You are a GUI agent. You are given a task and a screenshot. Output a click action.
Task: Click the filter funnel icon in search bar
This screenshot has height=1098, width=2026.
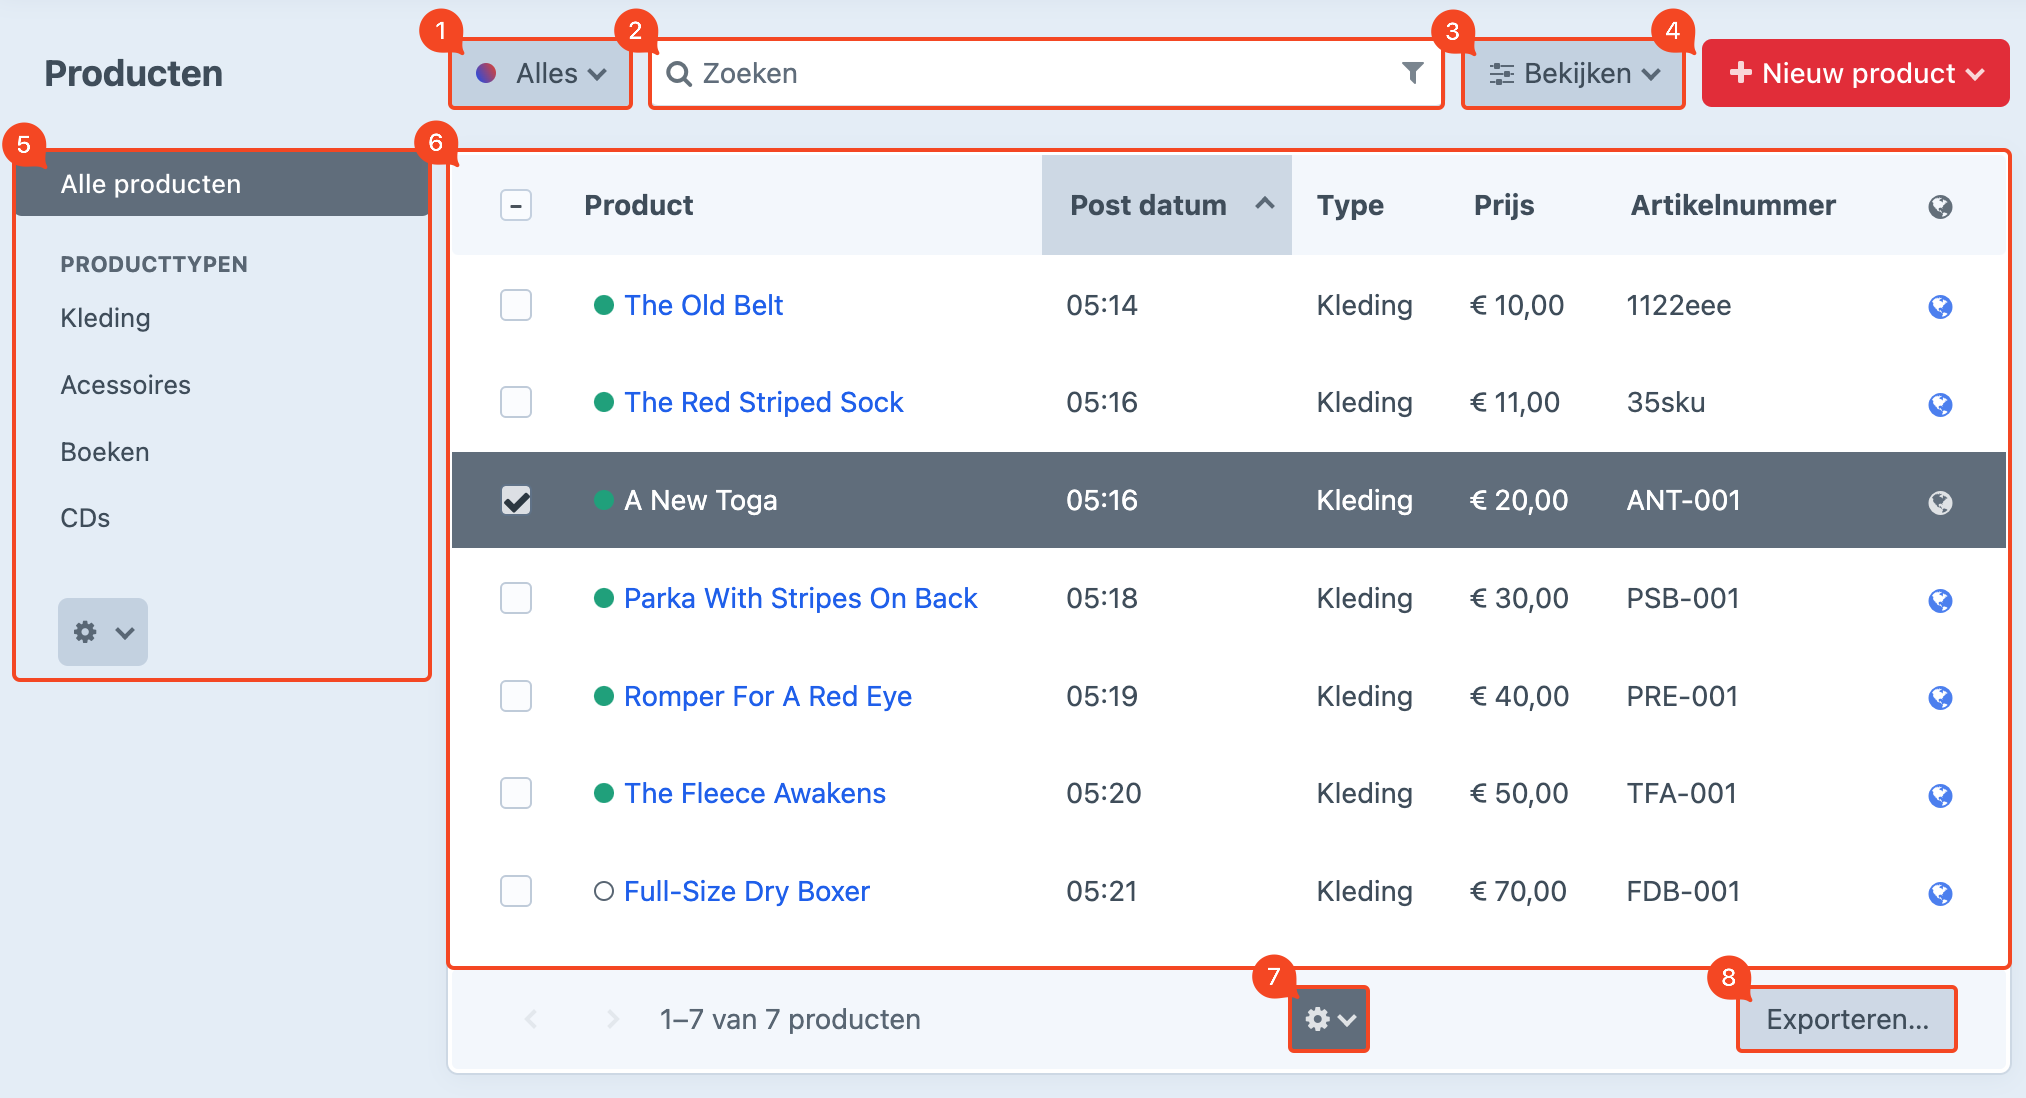point(1412,73)
